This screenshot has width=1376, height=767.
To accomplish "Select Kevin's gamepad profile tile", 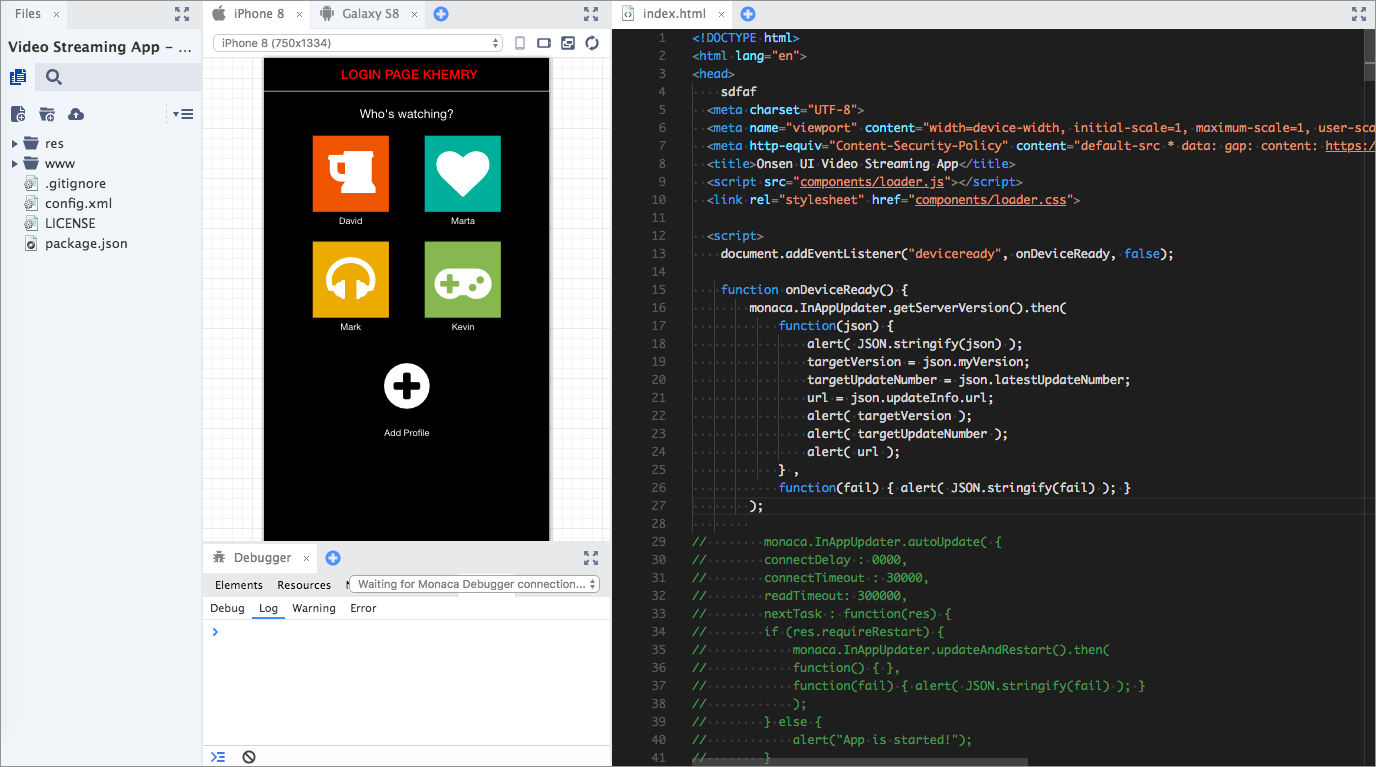I will (463, 280).
